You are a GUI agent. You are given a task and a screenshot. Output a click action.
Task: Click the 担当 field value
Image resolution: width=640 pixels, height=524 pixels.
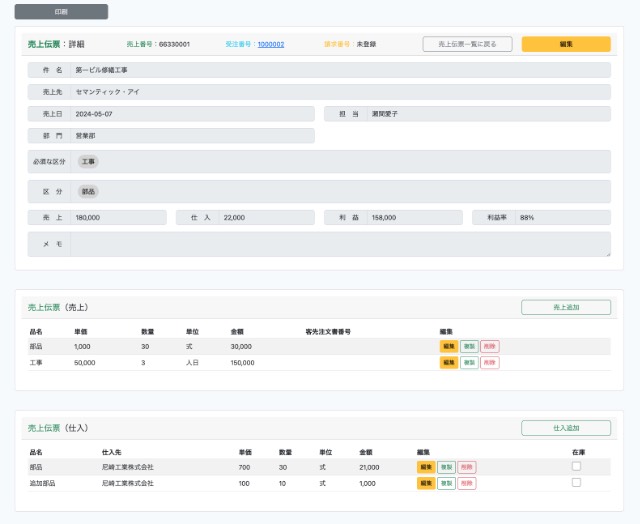(x=489, y=114)
